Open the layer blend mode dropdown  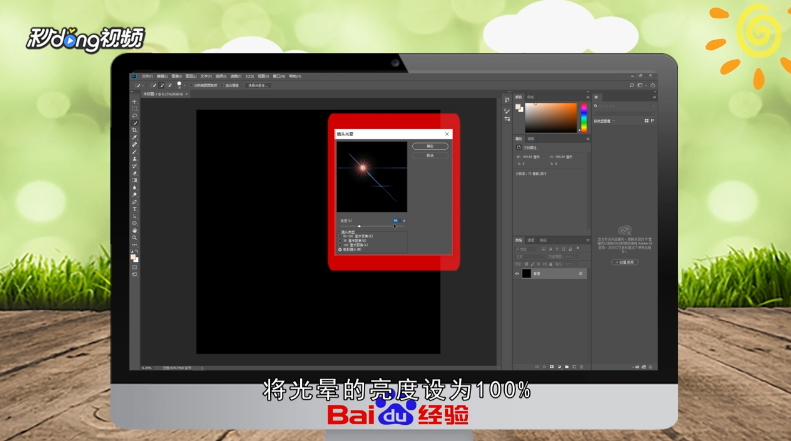point(530,257)
